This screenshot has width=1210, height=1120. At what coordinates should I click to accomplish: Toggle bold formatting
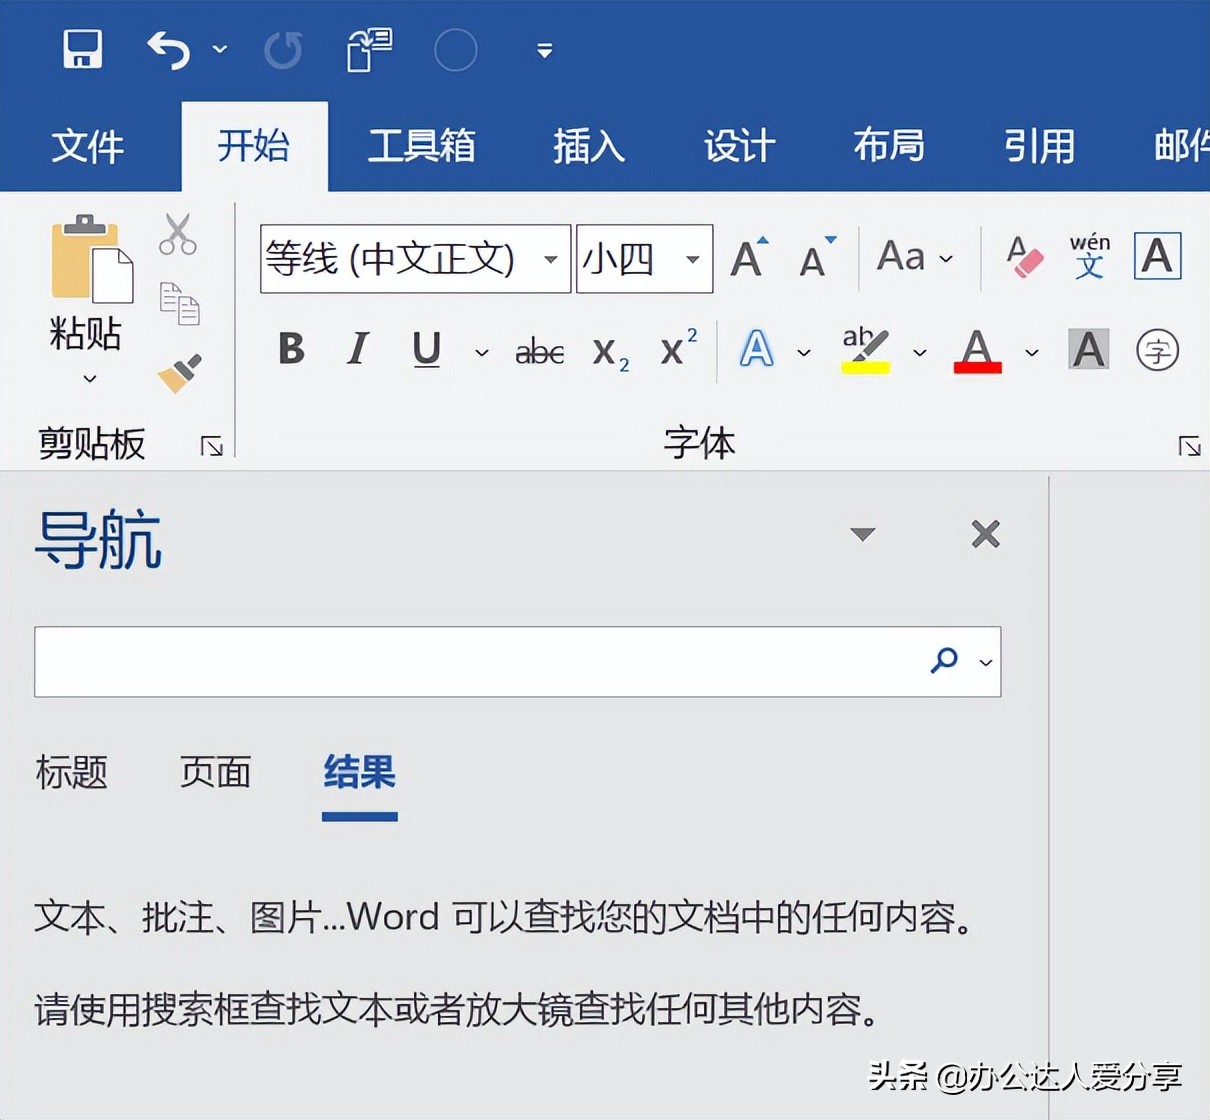[290, 350]
